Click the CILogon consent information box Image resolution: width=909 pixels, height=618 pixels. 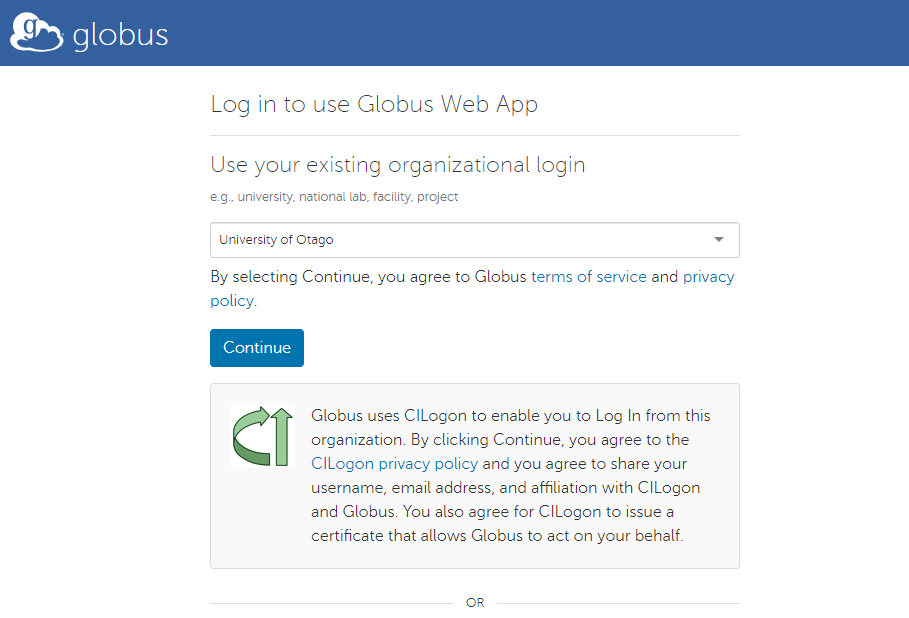pyautogui.click(x=475, y=475)
